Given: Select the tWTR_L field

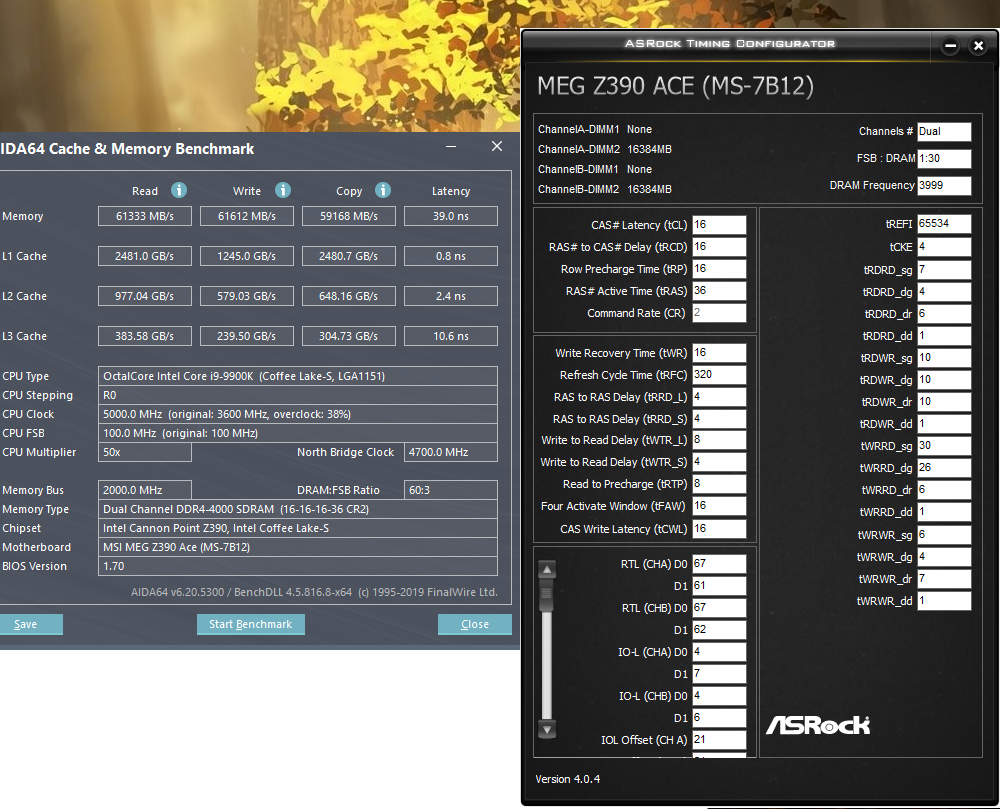Looking at the screenshot, I should click(719, 440).
